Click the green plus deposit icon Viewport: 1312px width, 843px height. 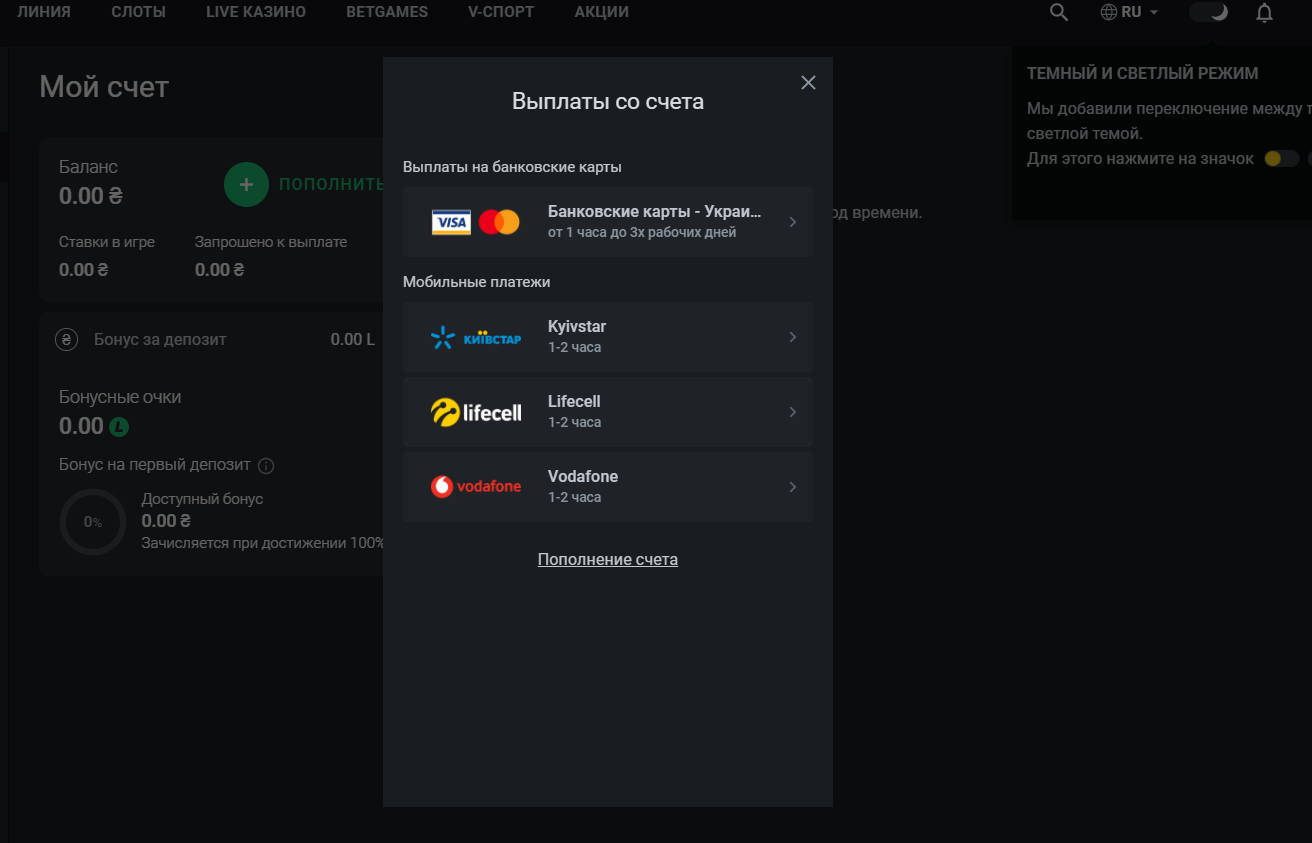coord(246,185)
